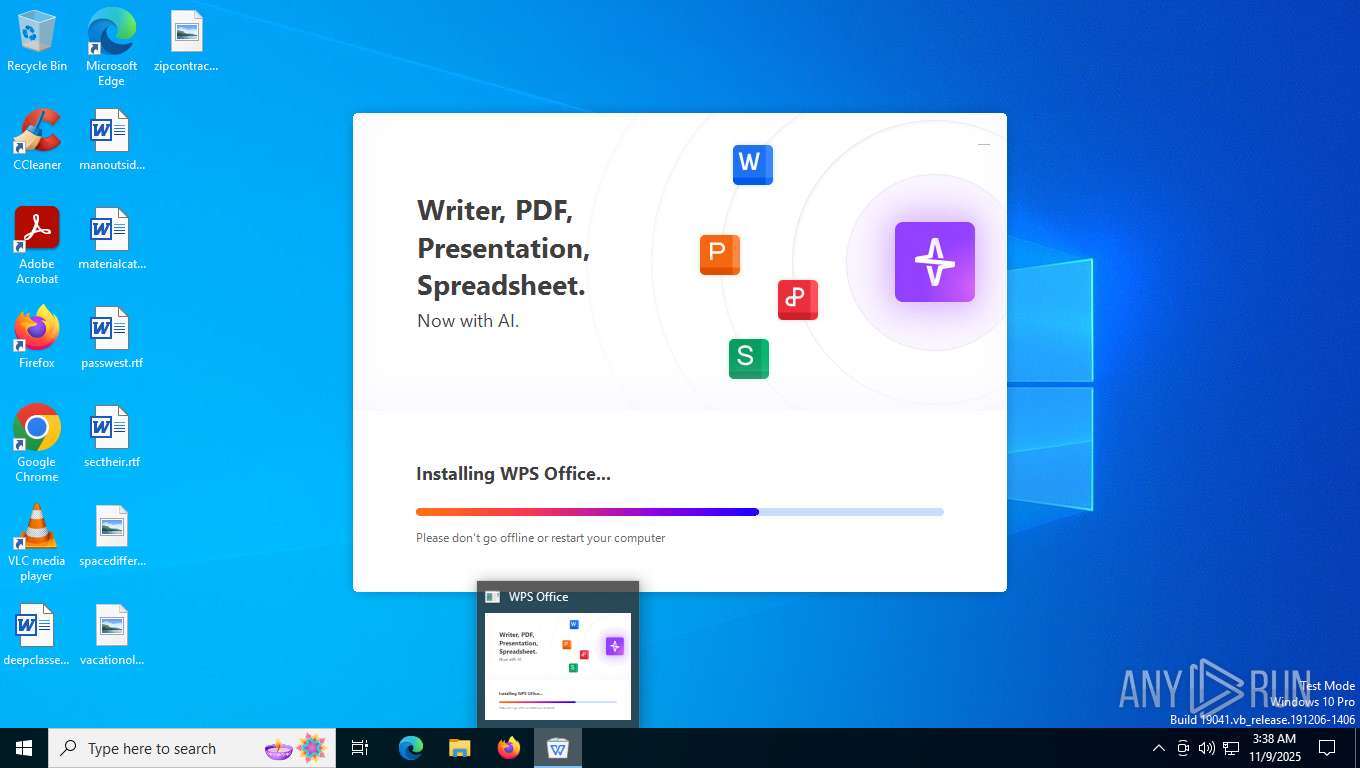
Task: Select the Recycle Bin desktop icon
Action: tap(37, 42)
